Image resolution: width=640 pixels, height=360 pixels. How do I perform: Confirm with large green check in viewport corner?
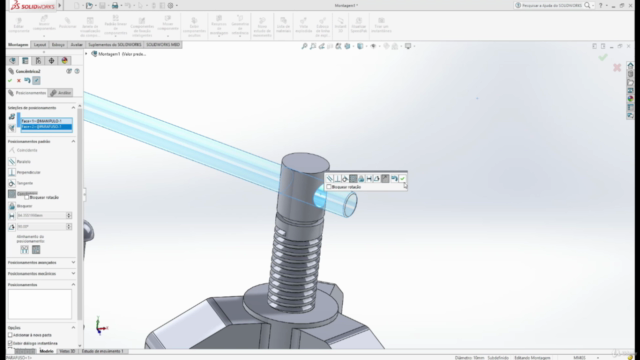tap(603, 58)
